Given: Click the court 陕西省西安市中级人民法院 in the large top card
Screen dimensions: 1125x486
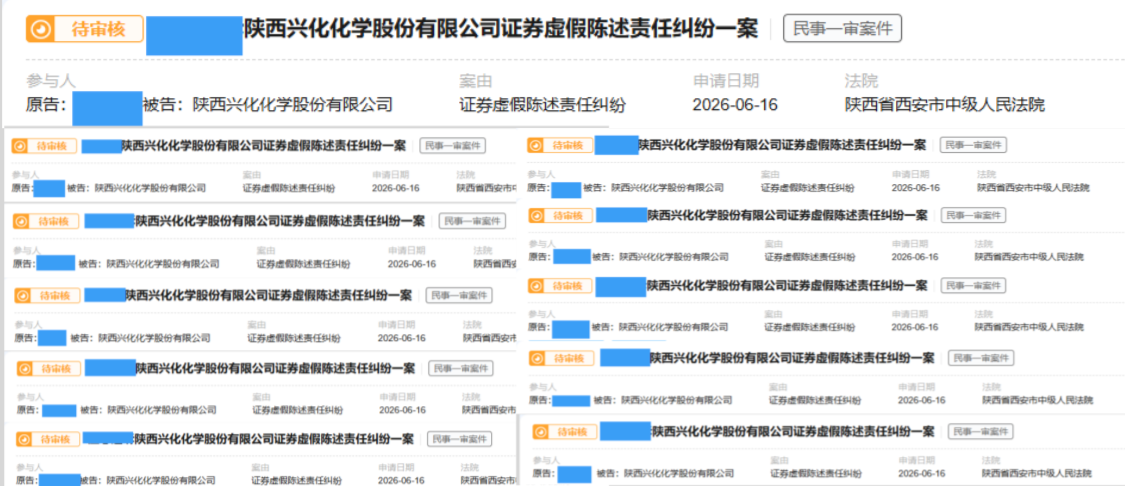Looking at the screenshot, I should click(945, 105).
